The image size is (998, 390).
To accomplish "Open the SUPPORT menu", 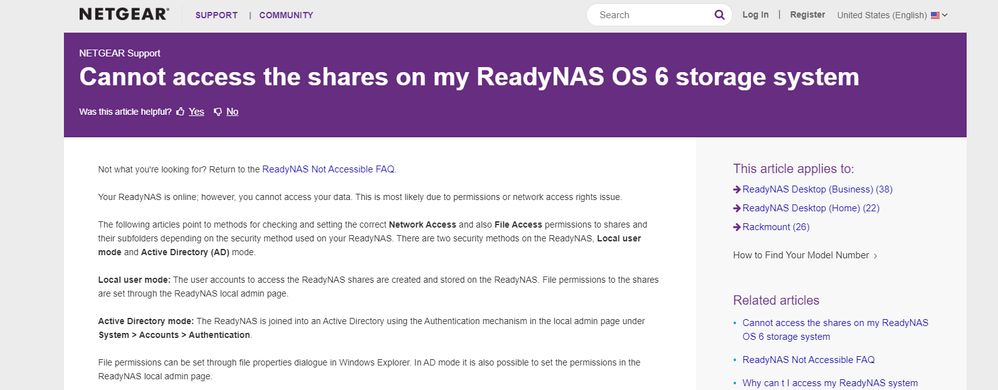I will point(216,15).
